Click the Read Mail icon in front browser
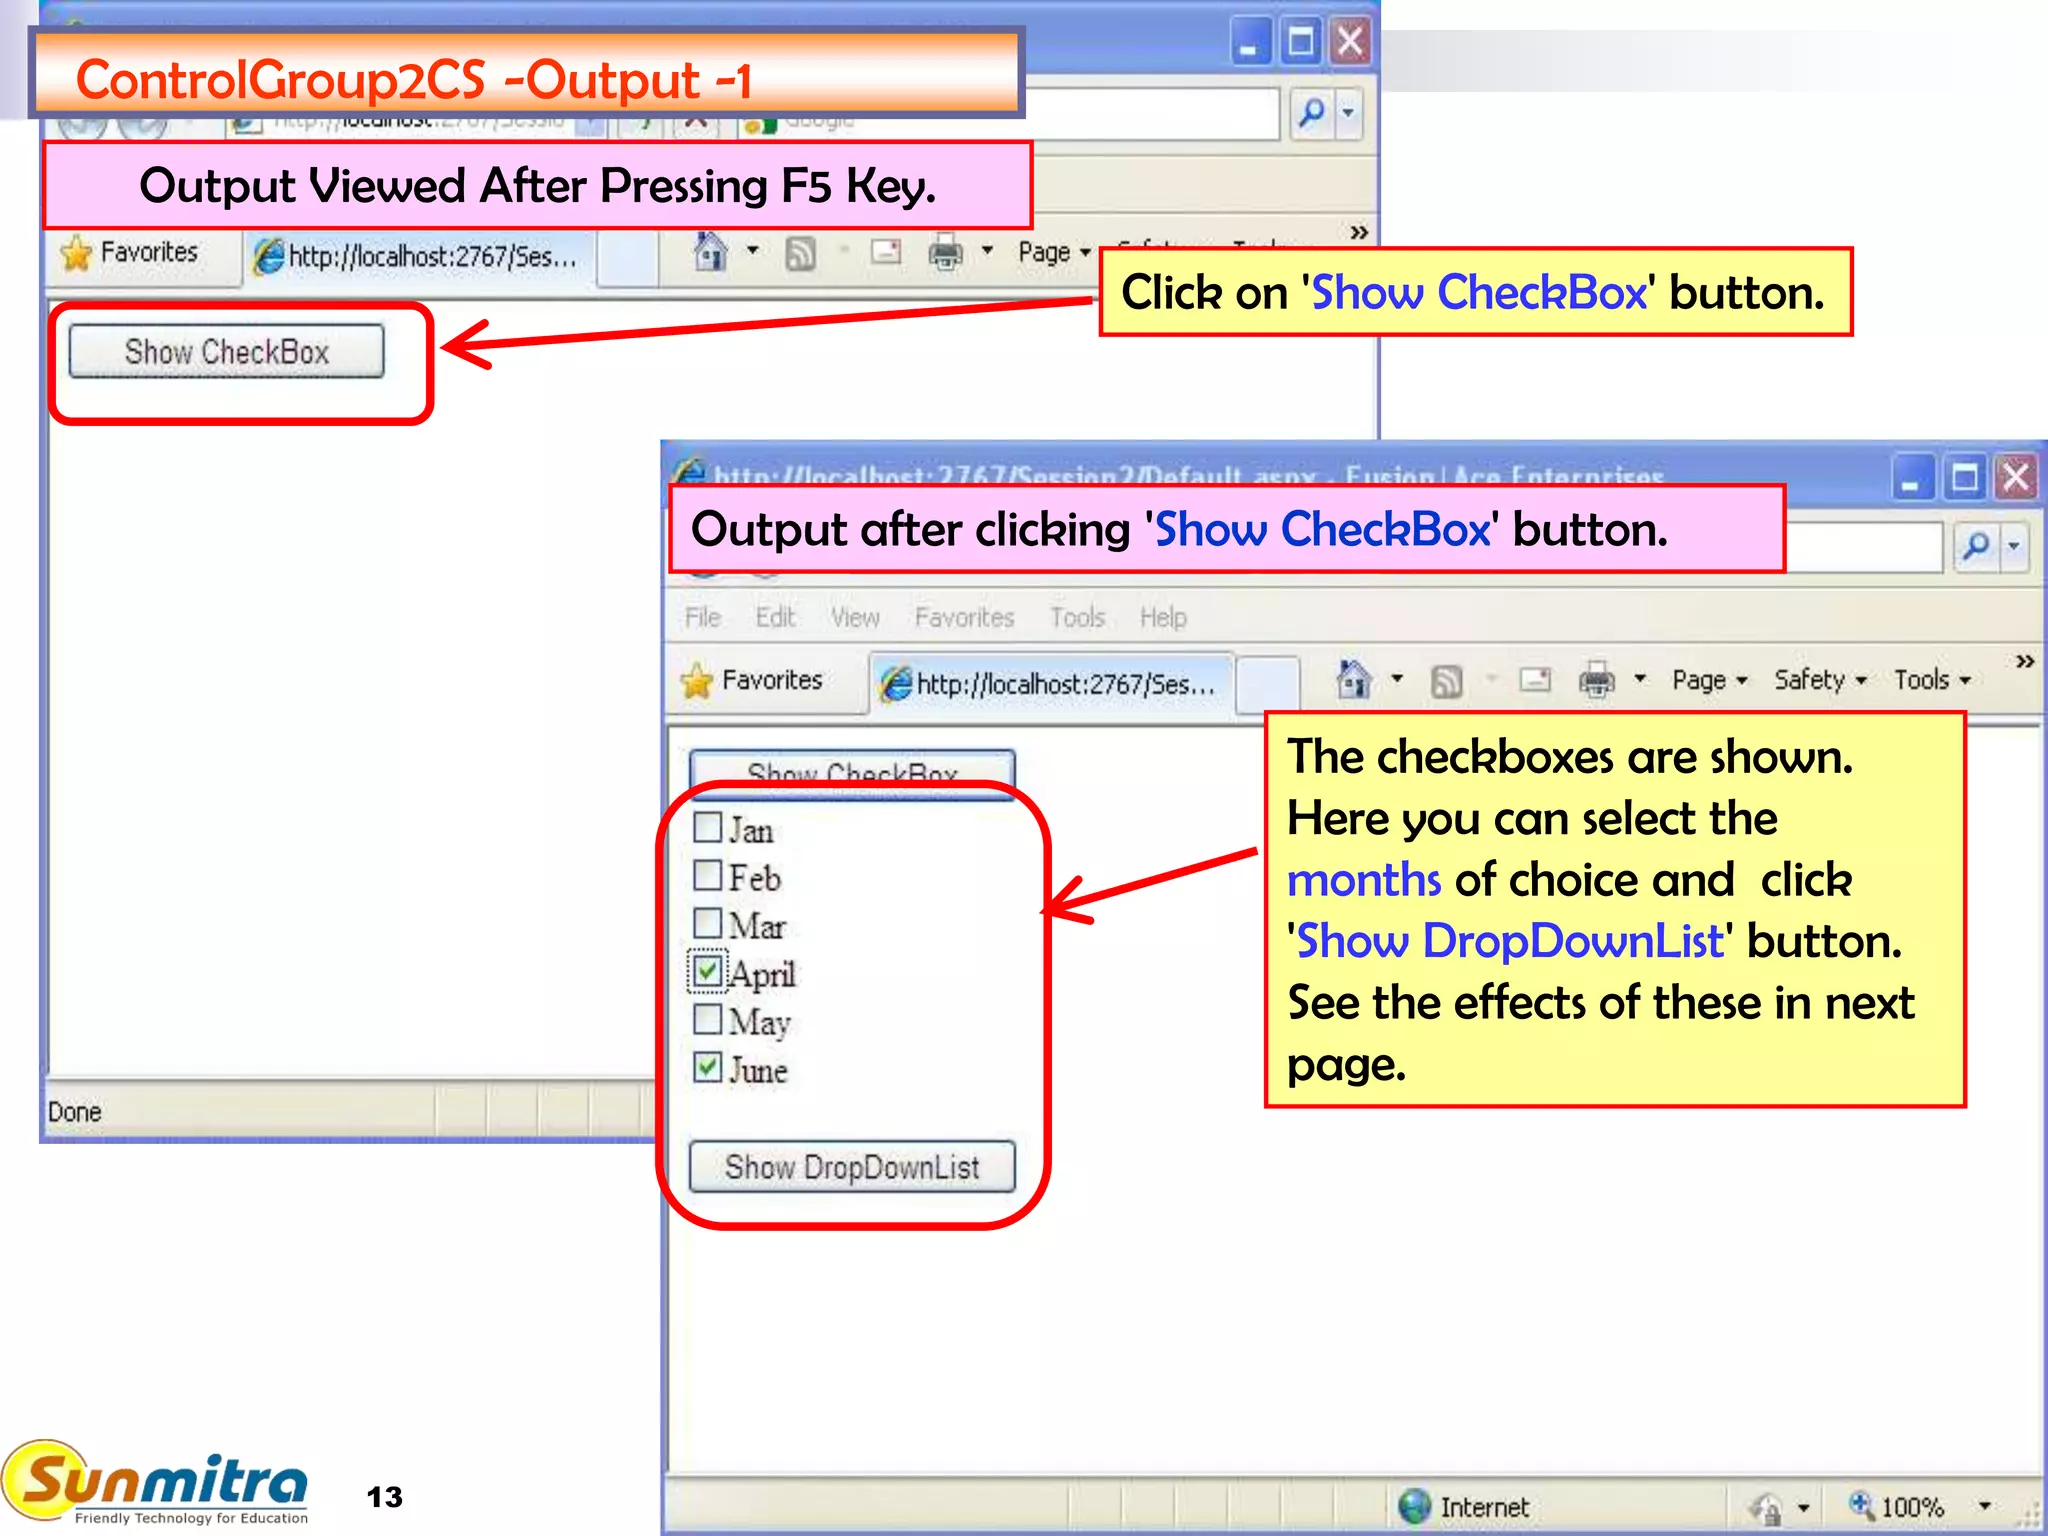The height and width of the screenshot is (1536, 2048). point(1534,681)
